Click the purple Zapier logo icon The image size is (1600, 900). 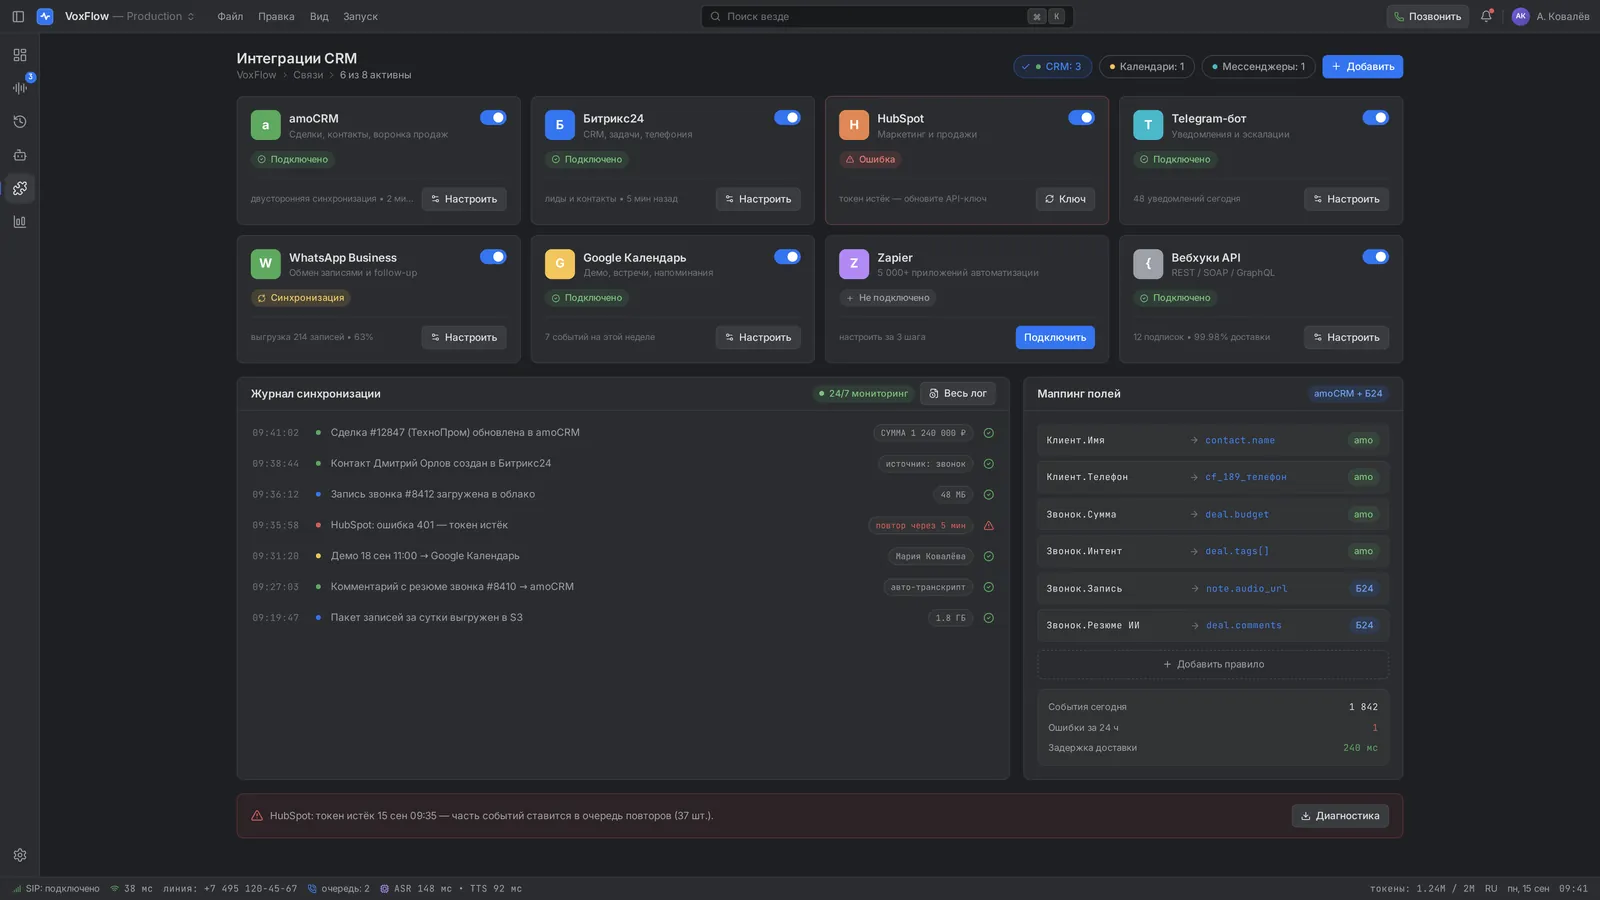[x=853, y=264]
